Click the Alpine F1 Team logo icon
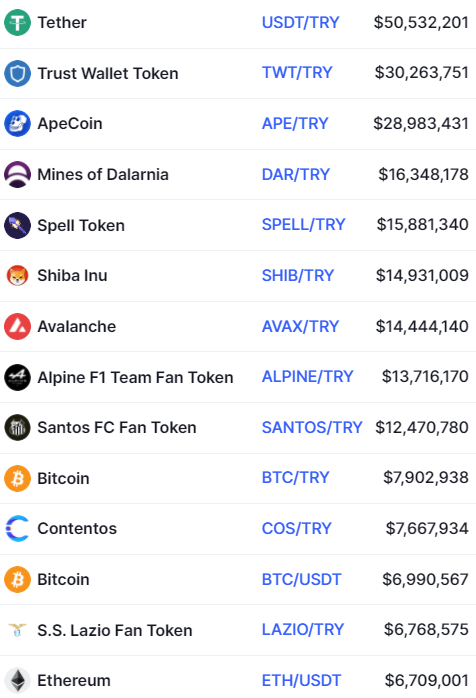 pos(17,377)
